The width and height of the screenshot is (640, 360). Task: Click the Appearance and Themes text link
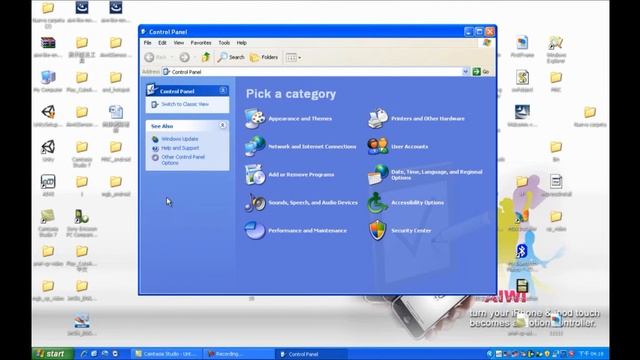(300, 119)
